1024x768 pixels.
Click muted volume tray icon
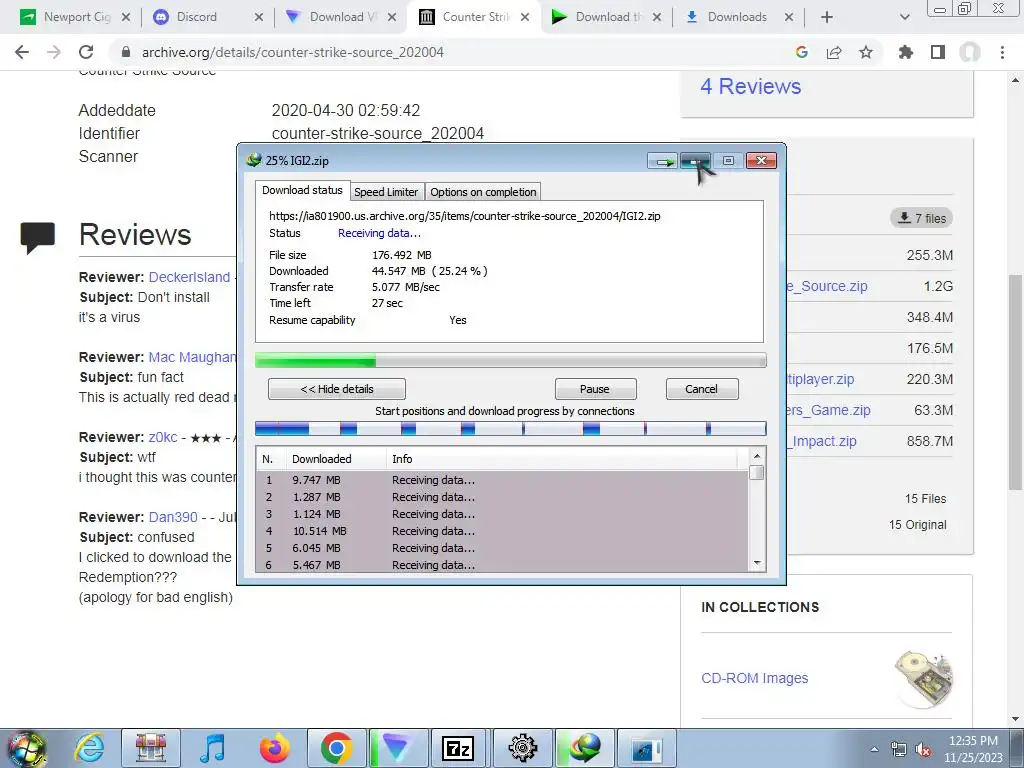[923, 749]
